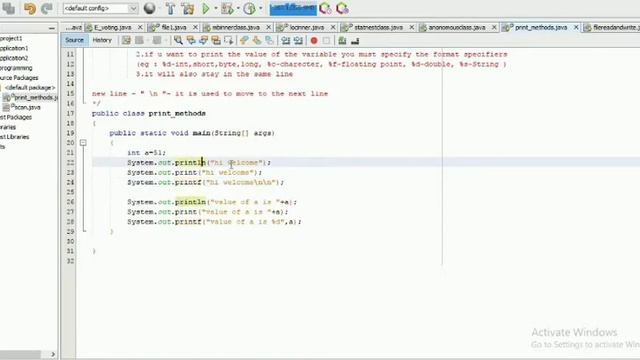The height and width of the screenshot is (360, 640).
Task: Click the globe browser icon in toolbar
Action: pos(149,8)
